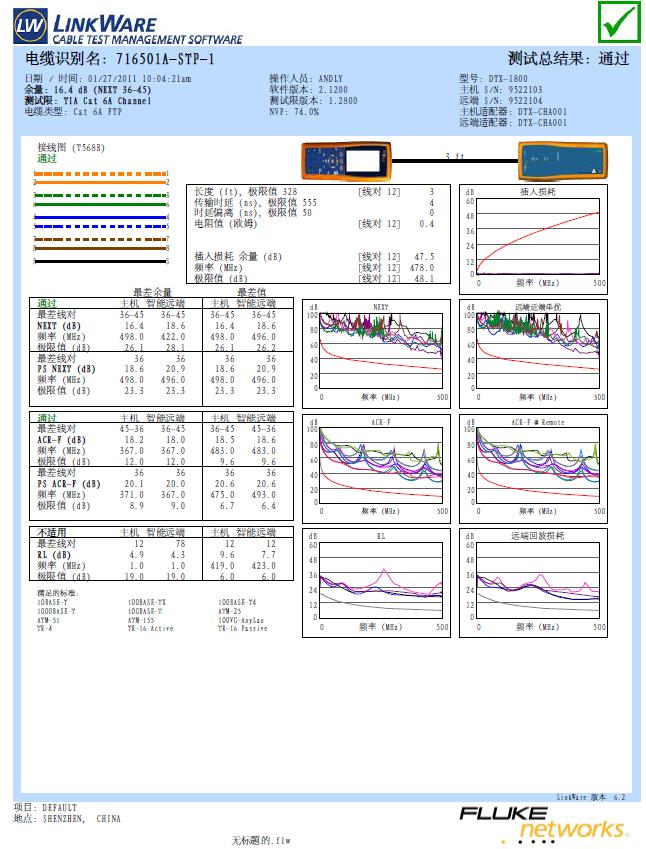The image size is (646, 849).
Task: Click the 无标题的.flw file name footer
Action: pos(260,841)
